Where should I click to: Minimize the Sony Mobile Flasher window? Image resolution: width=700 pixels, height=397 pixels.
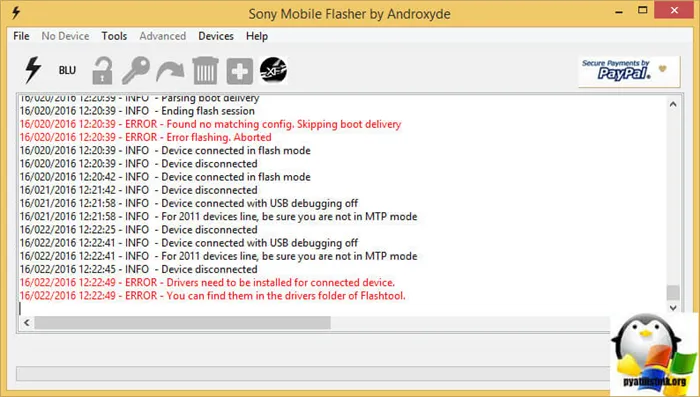pyautogui.click(x=619, y=11)
